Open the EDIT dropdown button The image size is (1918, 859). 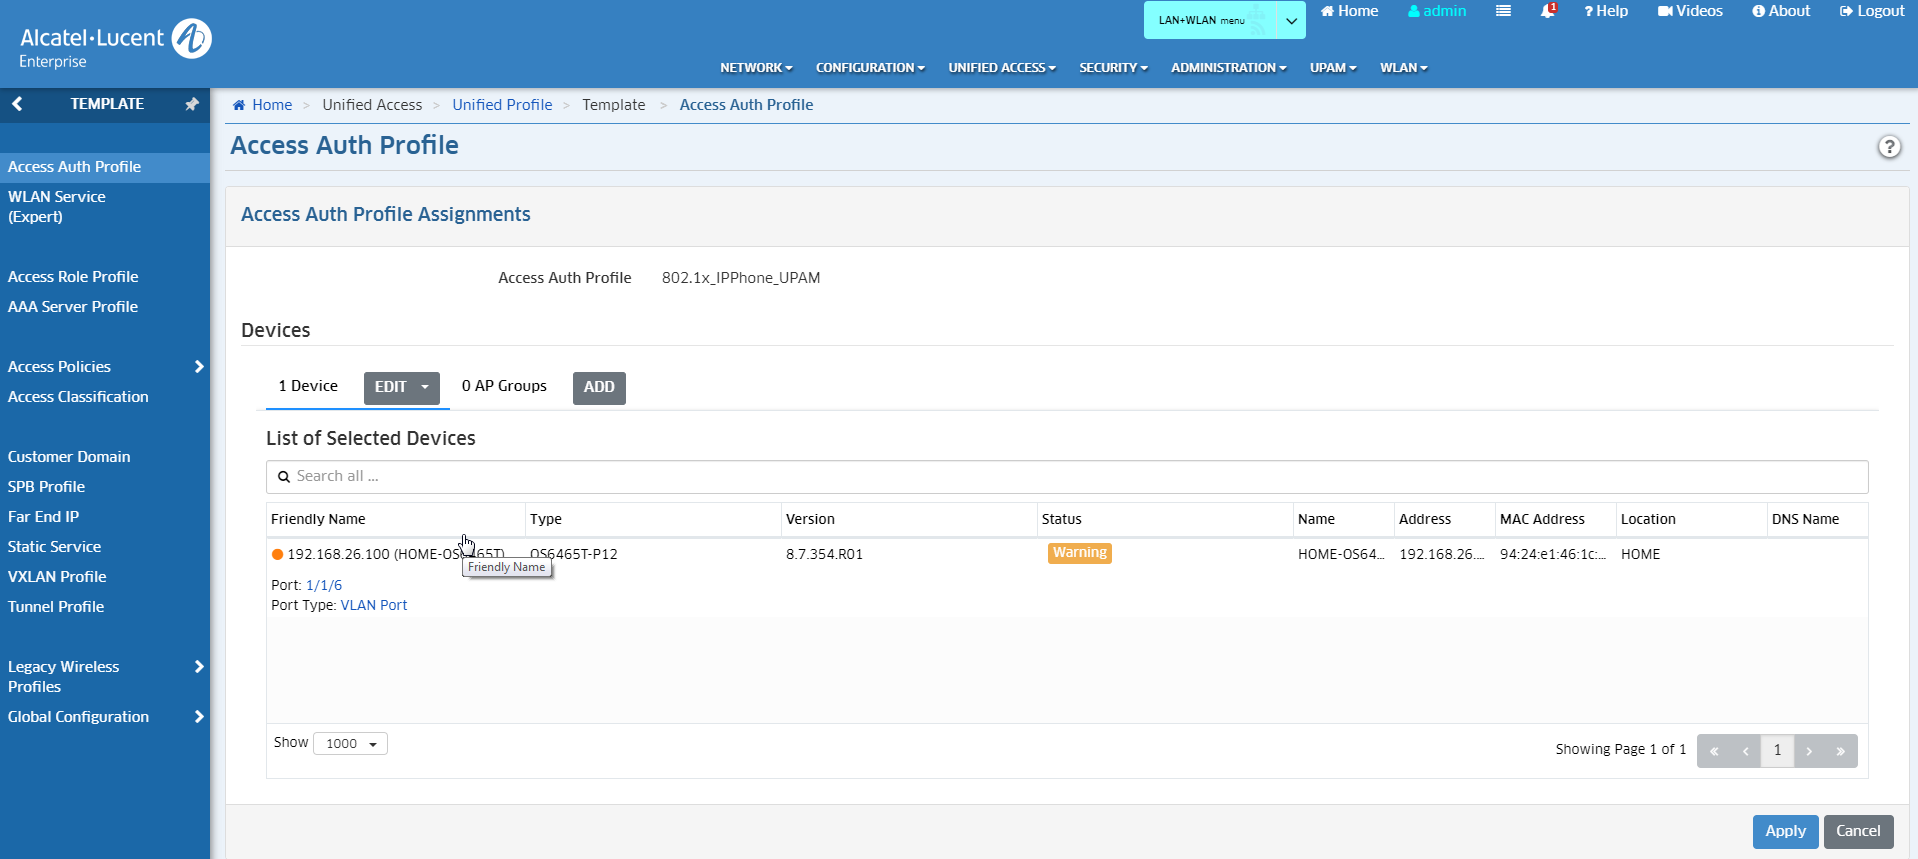(401, 387)
